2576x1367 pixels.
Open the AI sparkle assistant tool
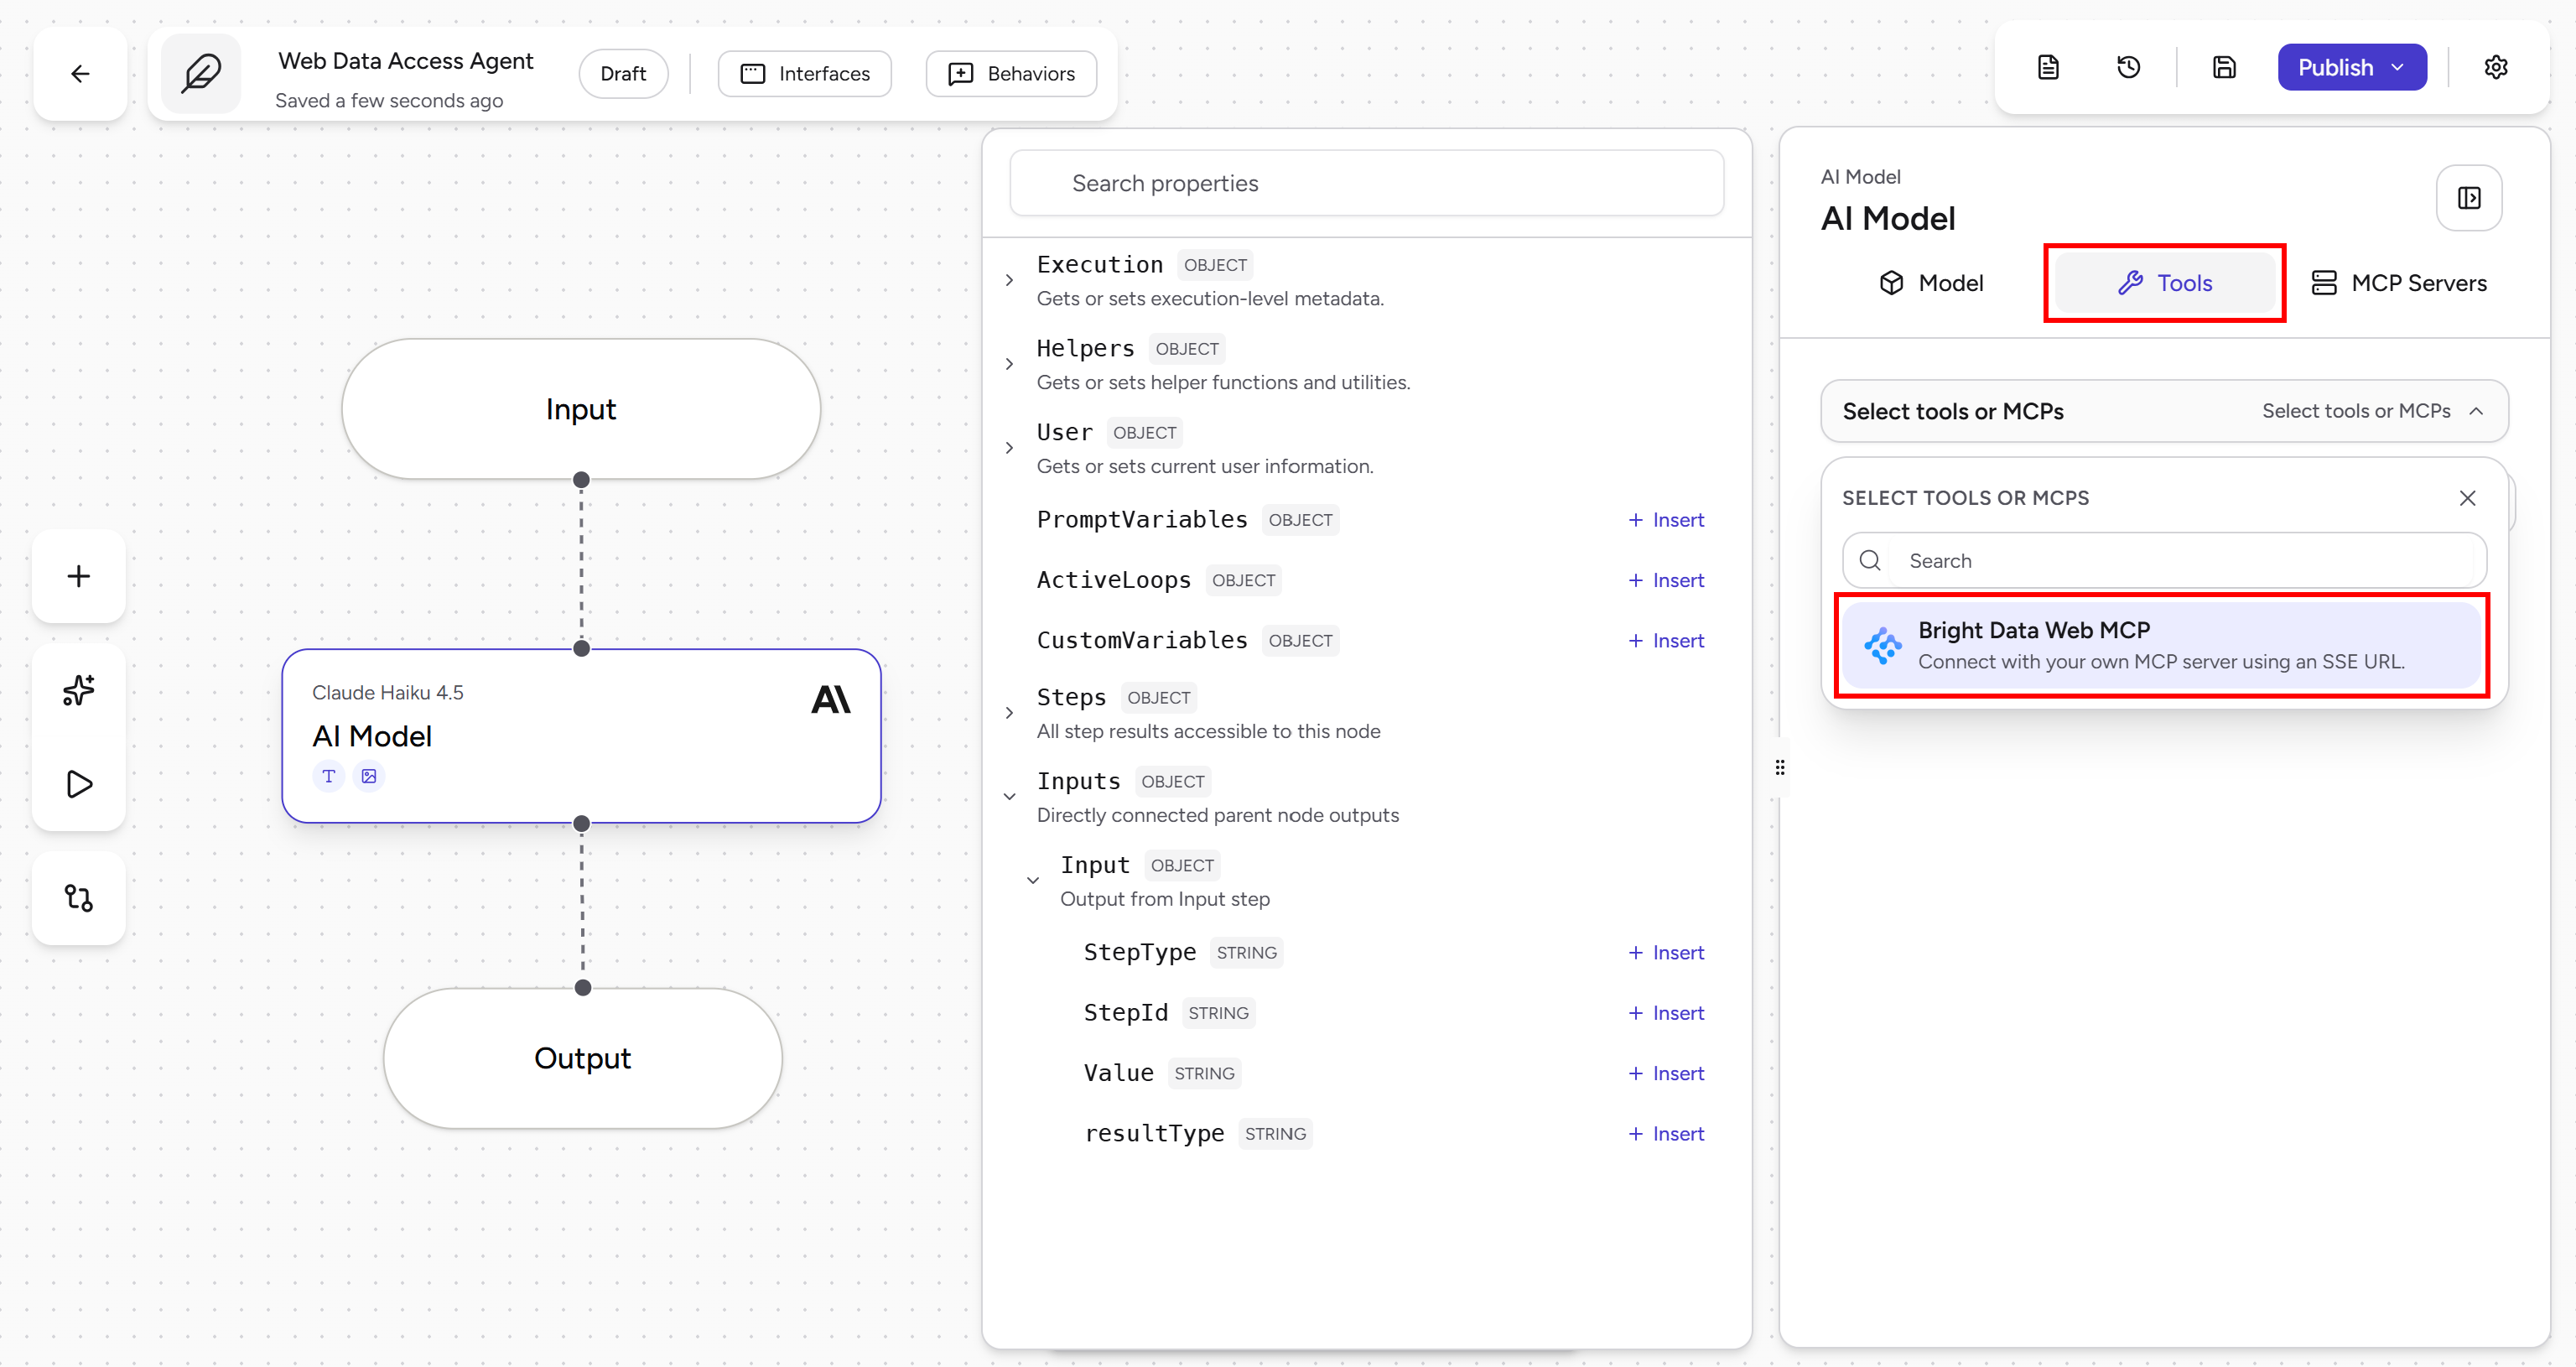click(x=79, y=690)
